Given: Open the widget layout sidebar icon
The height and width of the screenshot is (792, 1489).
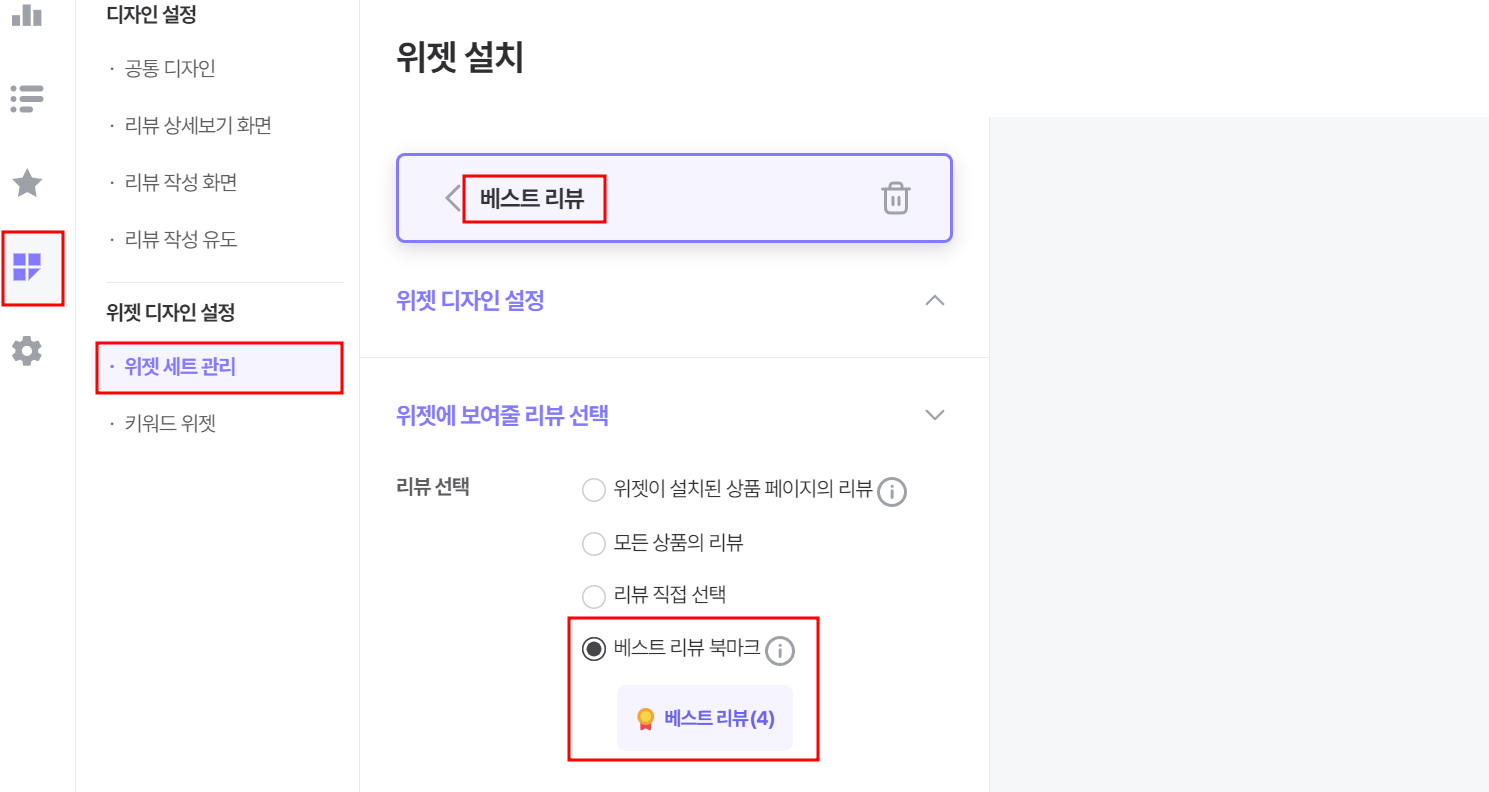Looking at the screenshot, I should pos(27,267).
